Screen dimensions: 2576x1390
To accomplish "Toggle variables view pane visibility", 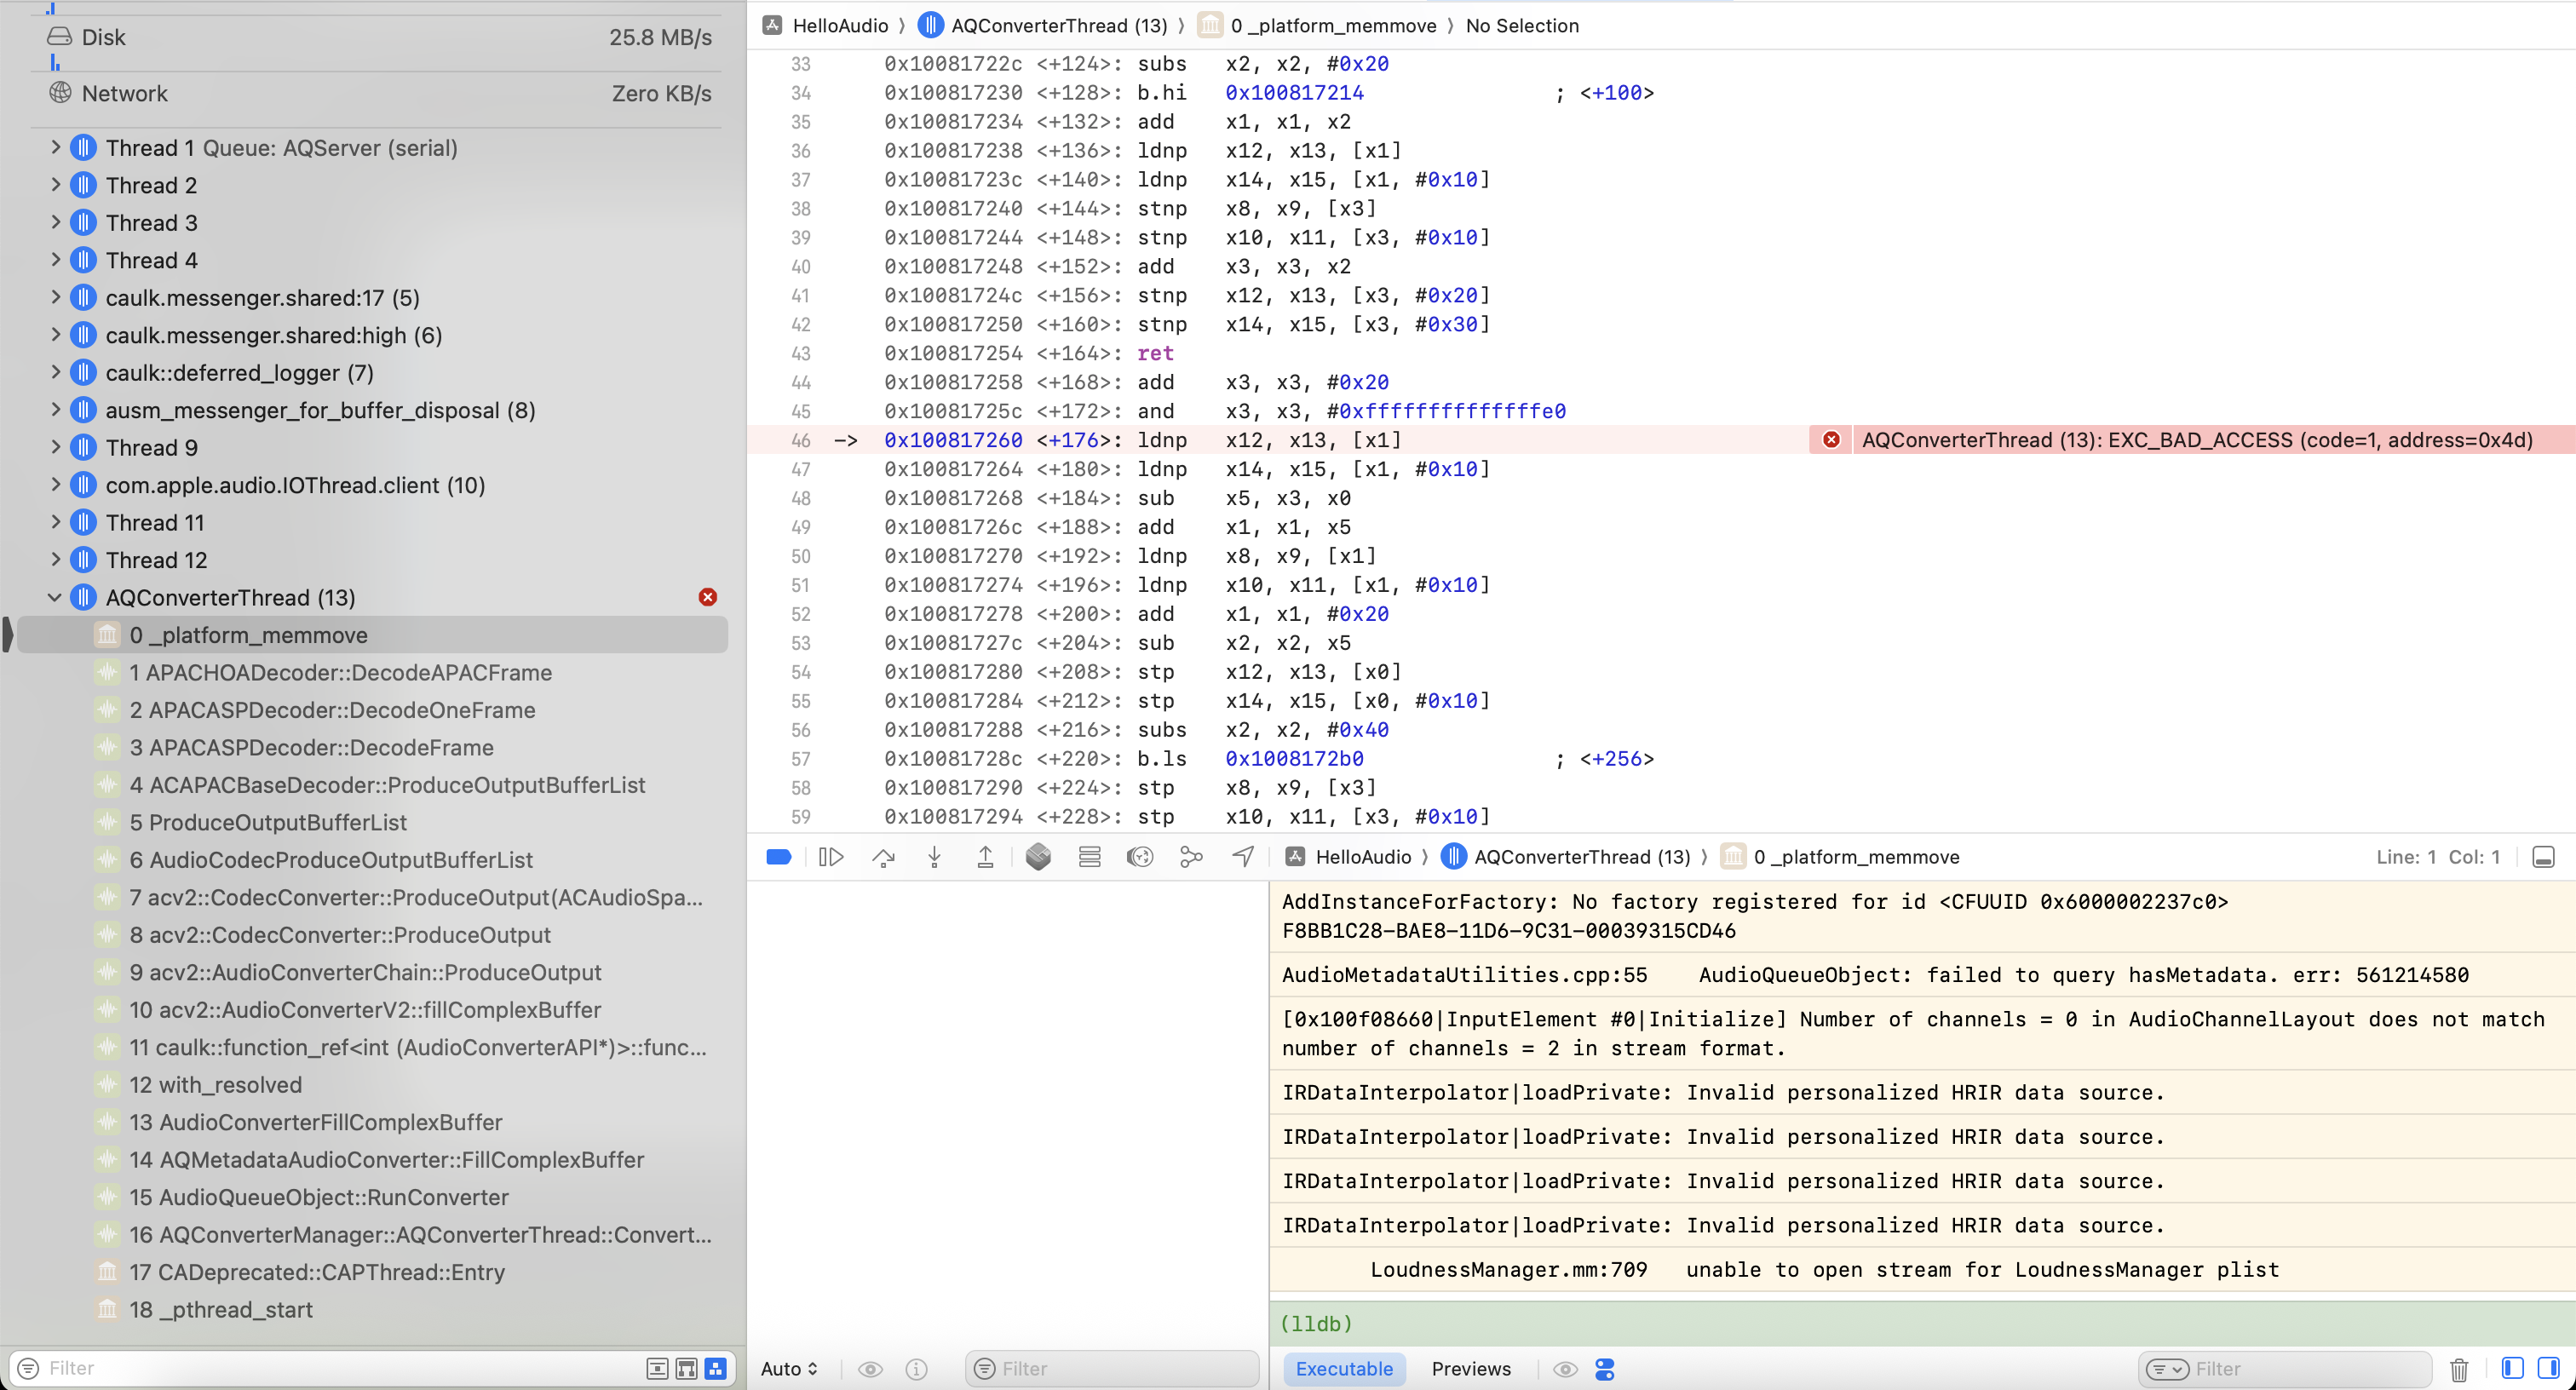I will point(2511,1368).
